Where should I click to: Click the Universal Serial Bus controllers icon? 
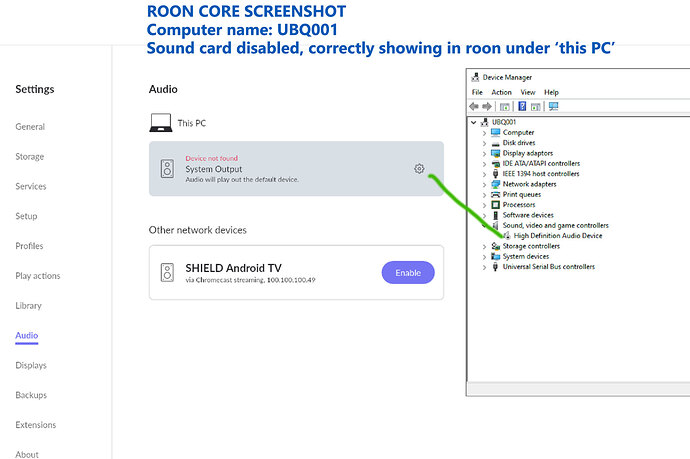[x=495, y=267]
